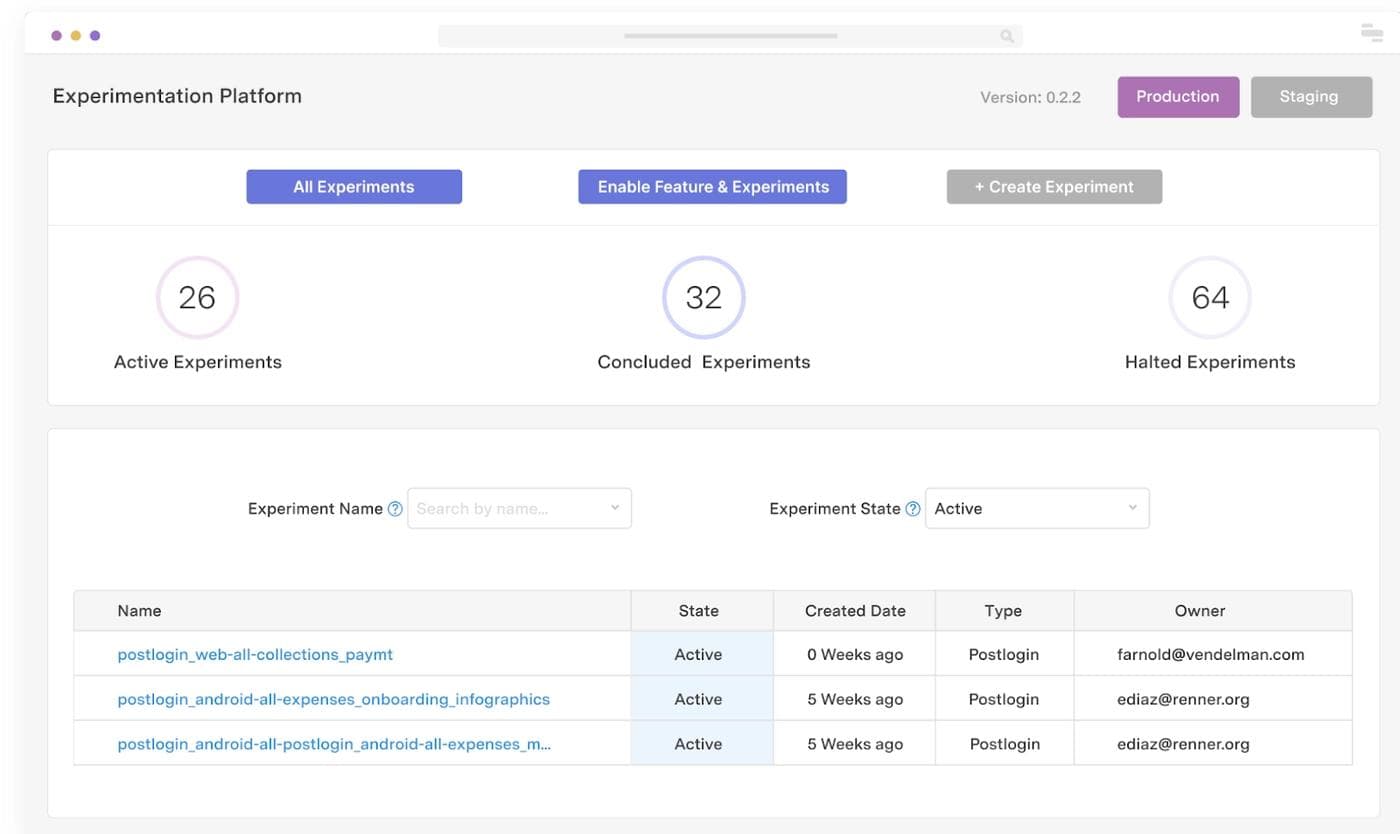1400x834 pixels.
Task: Switch to Production environment
Action: click(x=1177, y=97)
